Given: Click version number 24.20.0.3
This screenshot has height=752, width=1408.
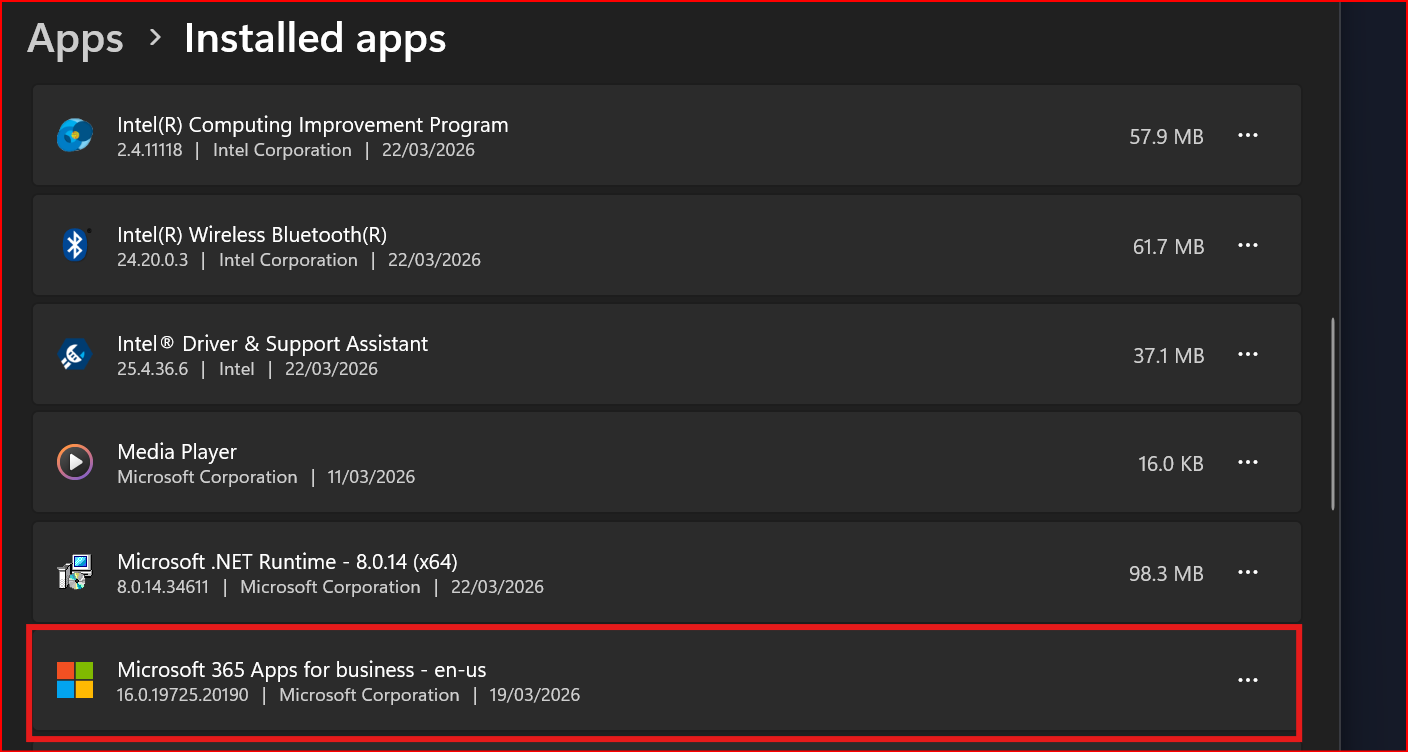Looking at the screenshot, I should [x=152, y=260].
